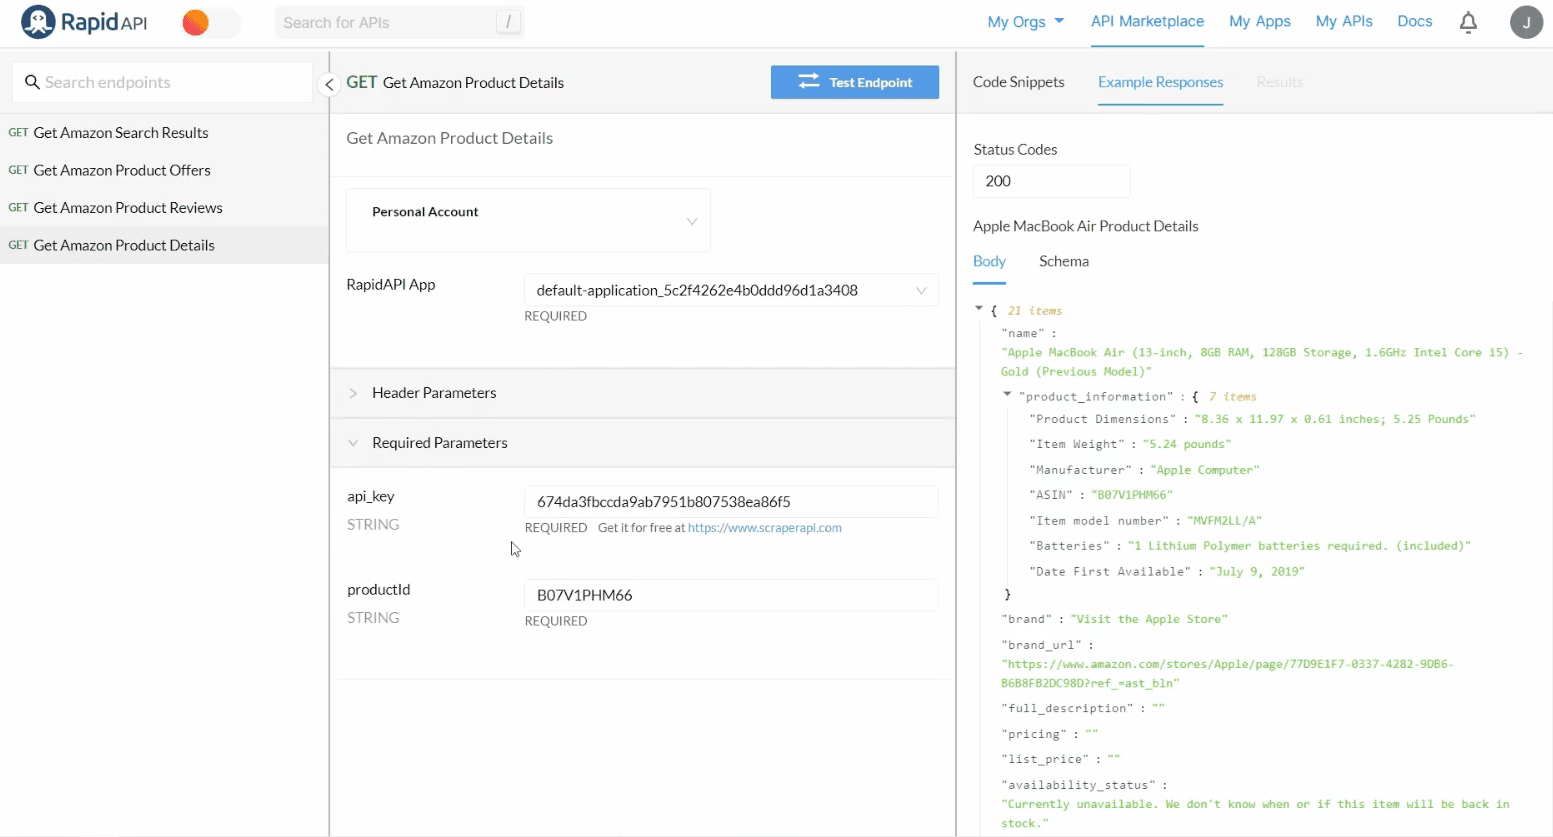This screenshot has width=1553, height=837.
Task: Open the scraperapi.com link
Action: pyautogui.click(x=765, y=527)
